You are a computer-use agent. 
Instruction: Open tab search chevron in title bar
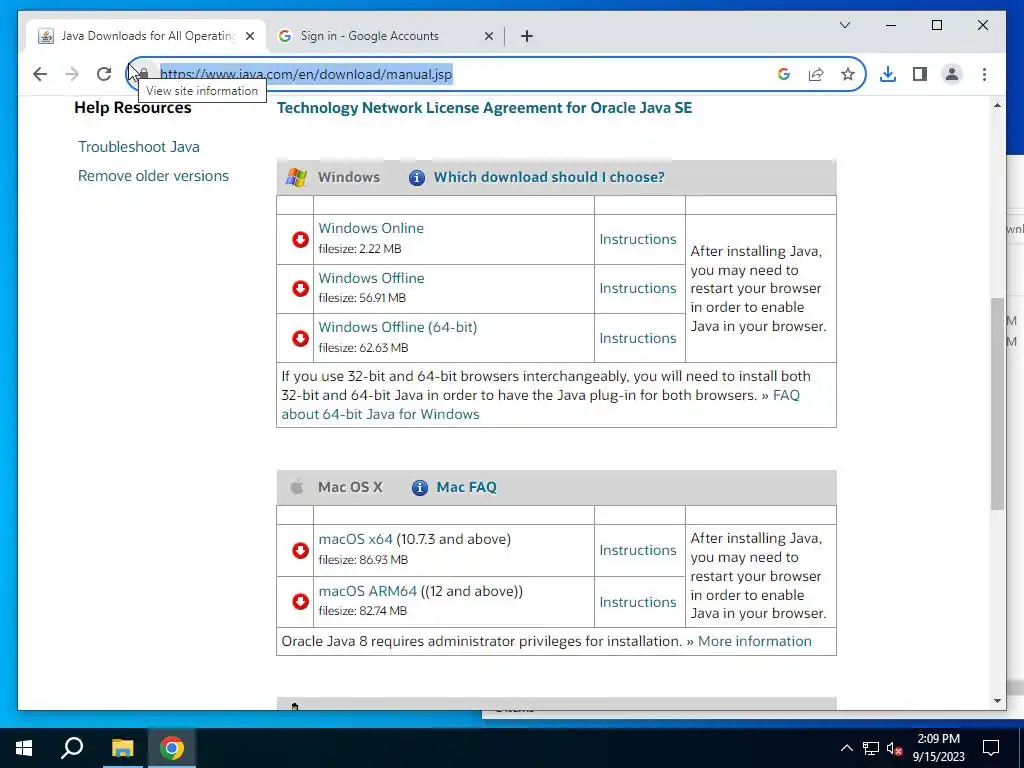844,25
